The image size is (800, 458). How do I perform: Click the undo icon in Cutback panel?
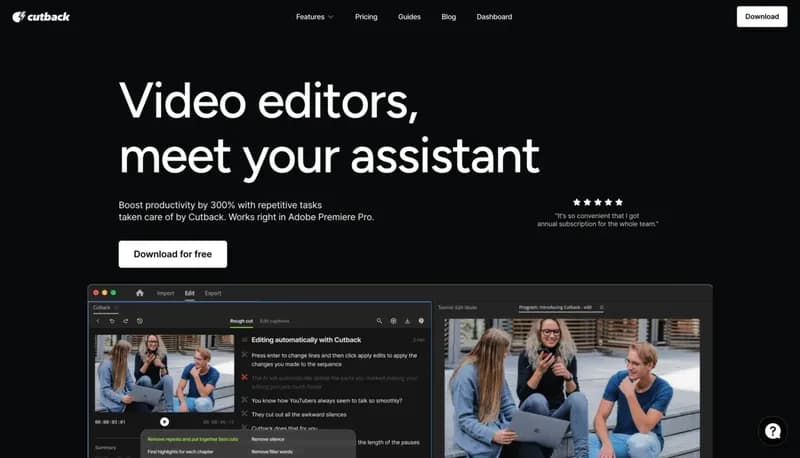pyautogui.click(x=112, y=321)
